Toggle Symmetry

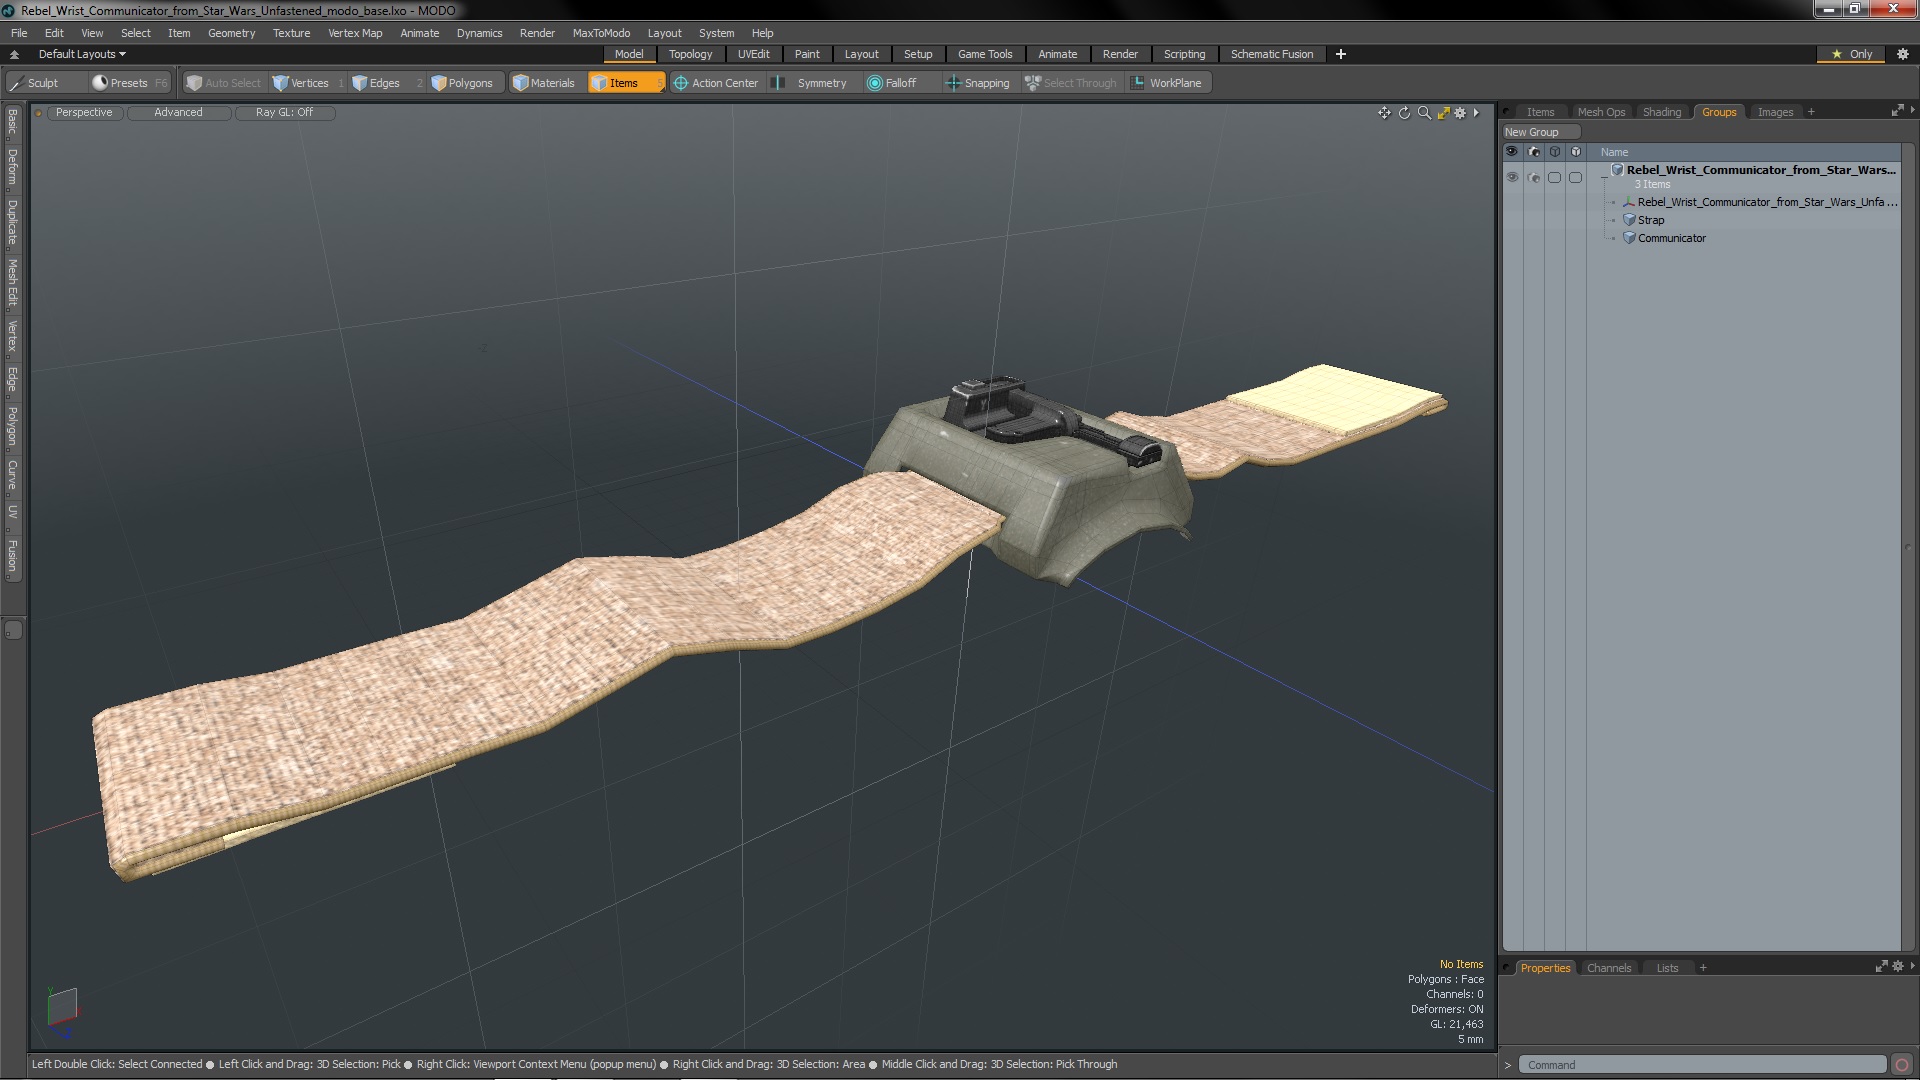click(x=811, y=83)
